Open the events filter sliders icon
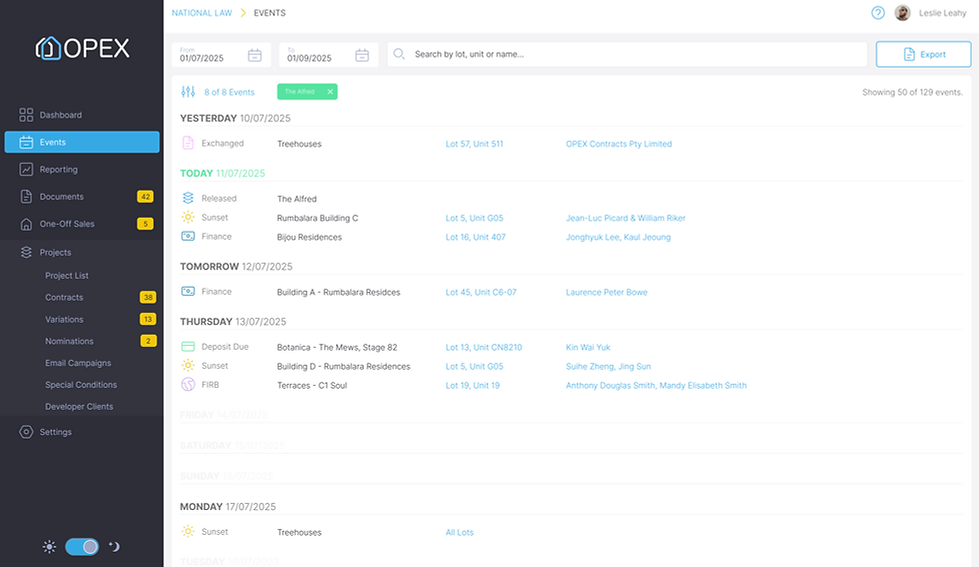979x567 pixels. (188, 92)
